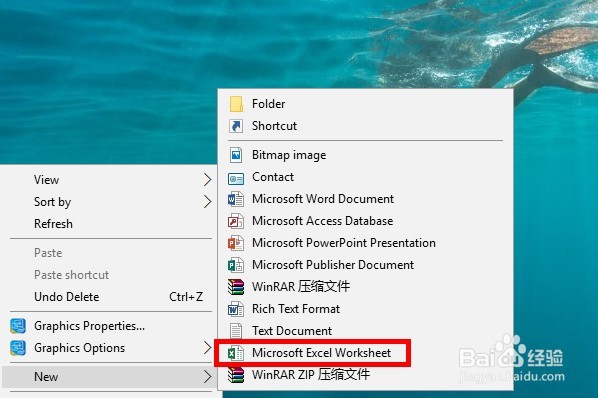
Task: Create a Microsoft PowerPoint Presentation
Action: pos(365,243)
